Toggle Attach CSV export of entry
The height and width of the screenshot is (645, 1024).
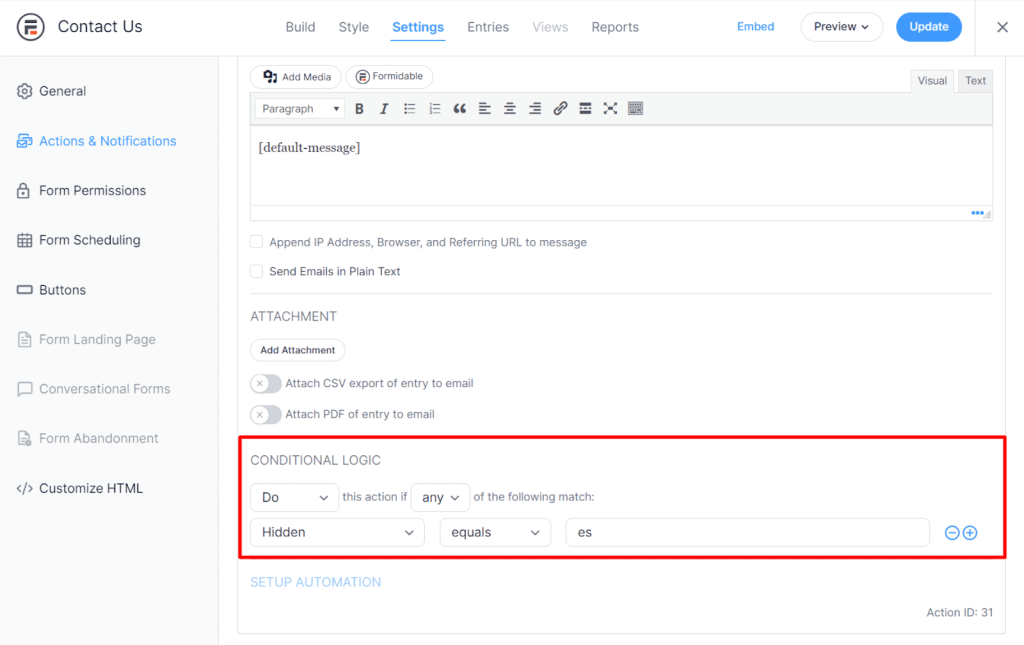pyautogui.click(x=266, y=383)
